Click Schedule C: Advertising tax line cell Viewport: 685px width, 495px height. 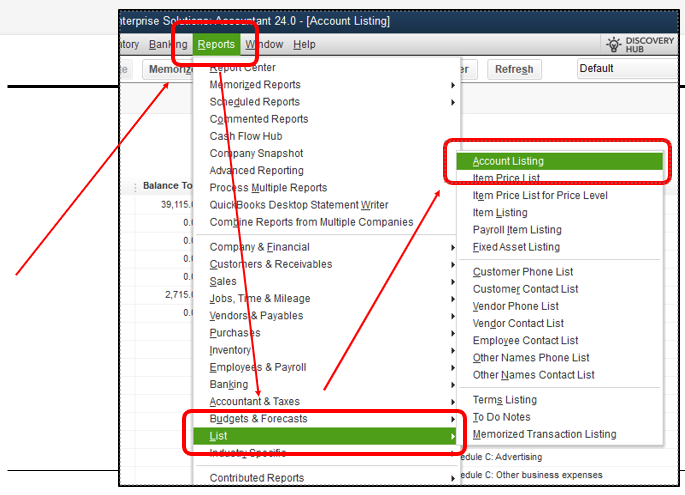point(502,457)
